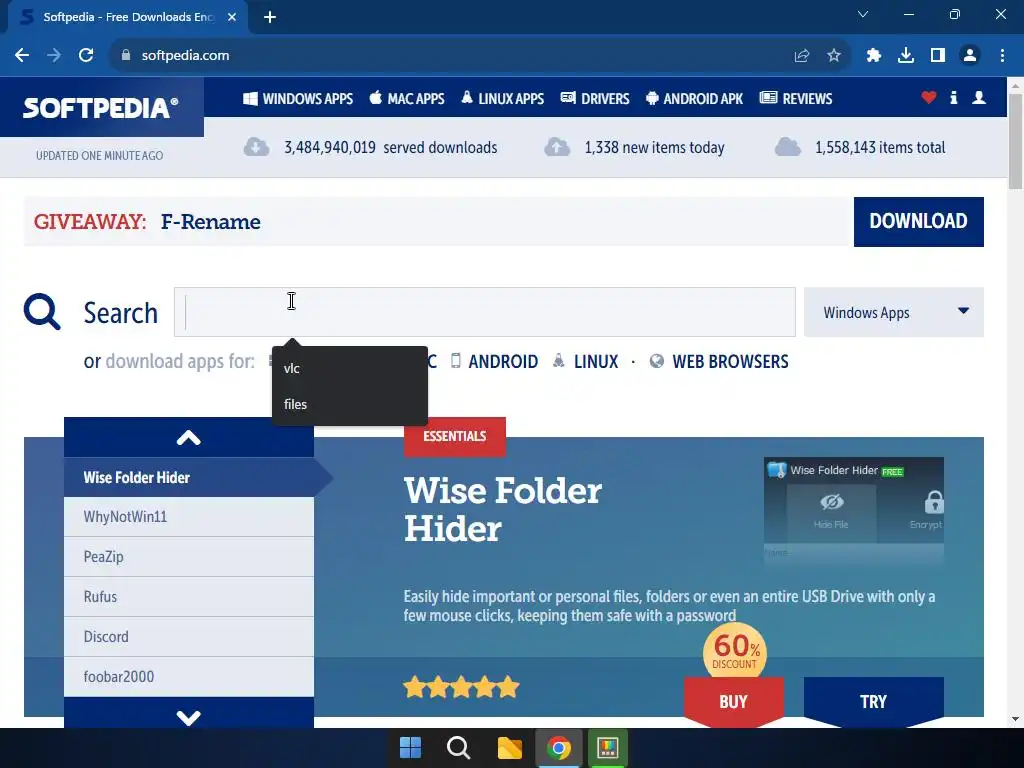1024x768 pixels.
Task: Click the Chrome icon on taskbar
Action: [x=558, y=748]
